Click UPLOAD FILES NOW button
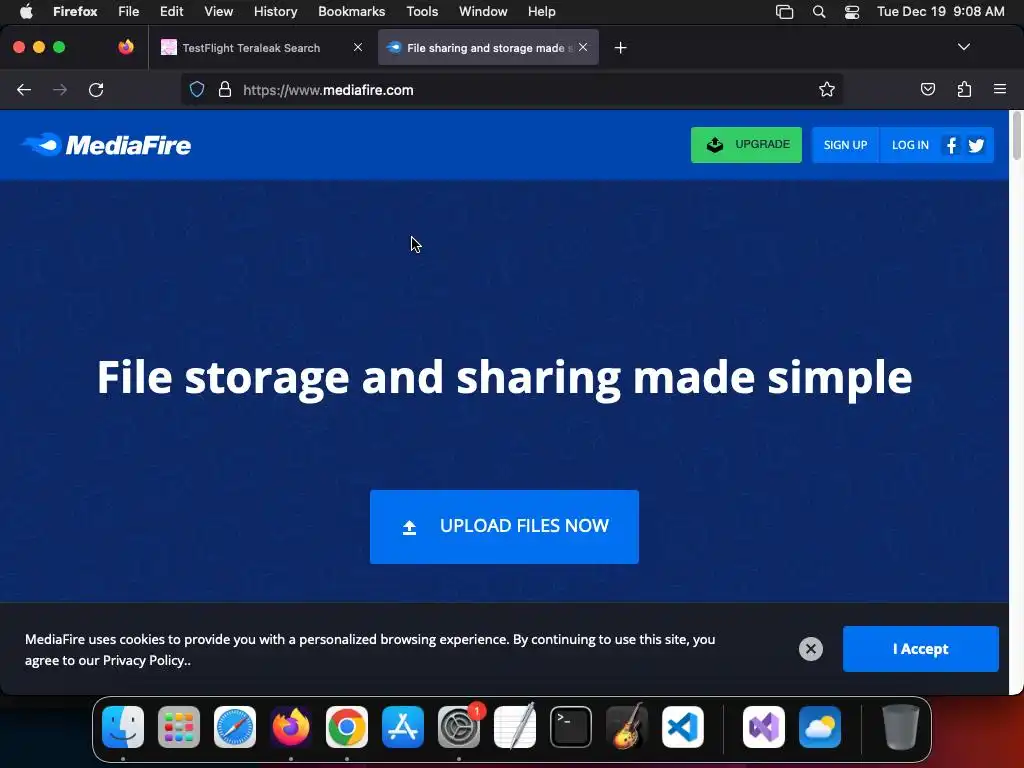Viewport: 1024px width, 768px height. 504,526
